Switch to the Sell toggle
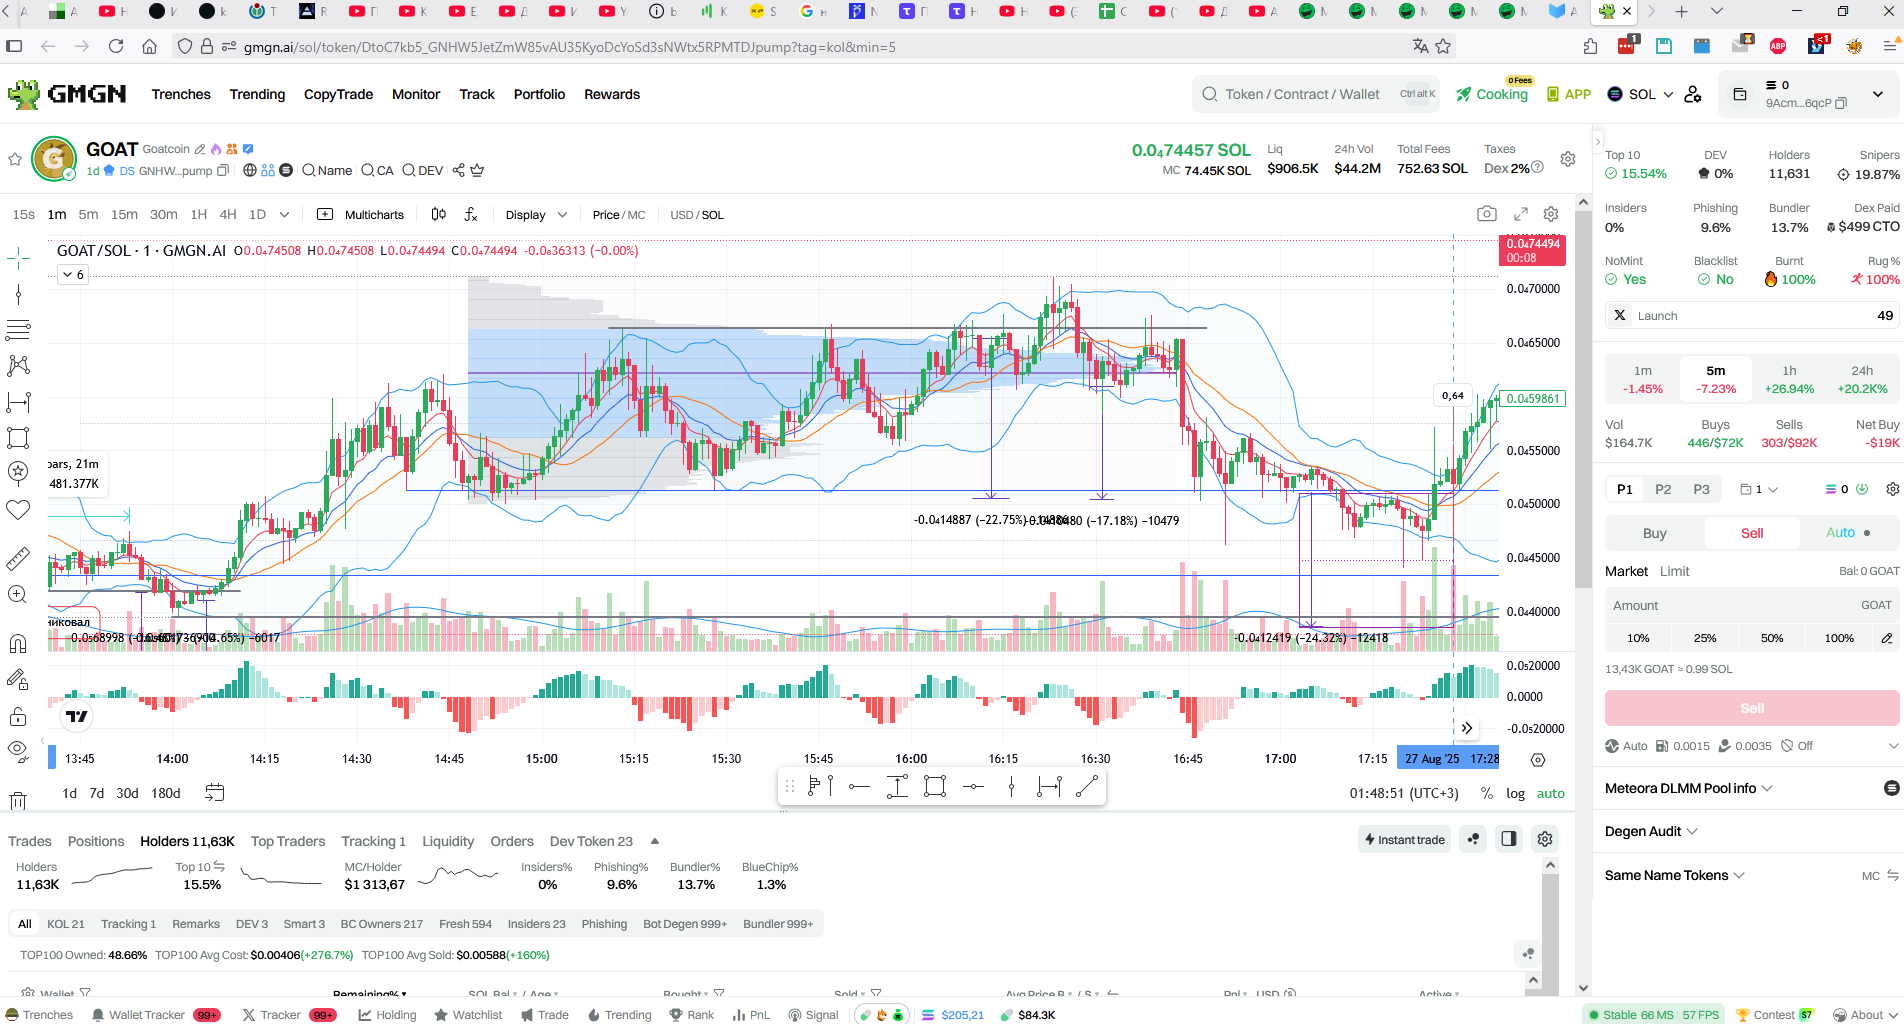Image resolution: width=1904 pixels, height=1024 pixels. point(1751,533)
